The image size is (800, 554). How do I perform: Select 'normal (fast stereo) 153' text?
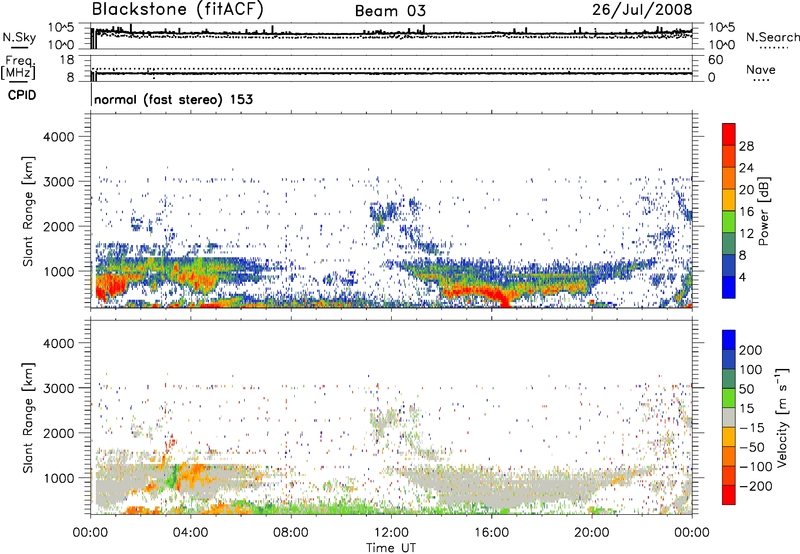tap(173, 99)
